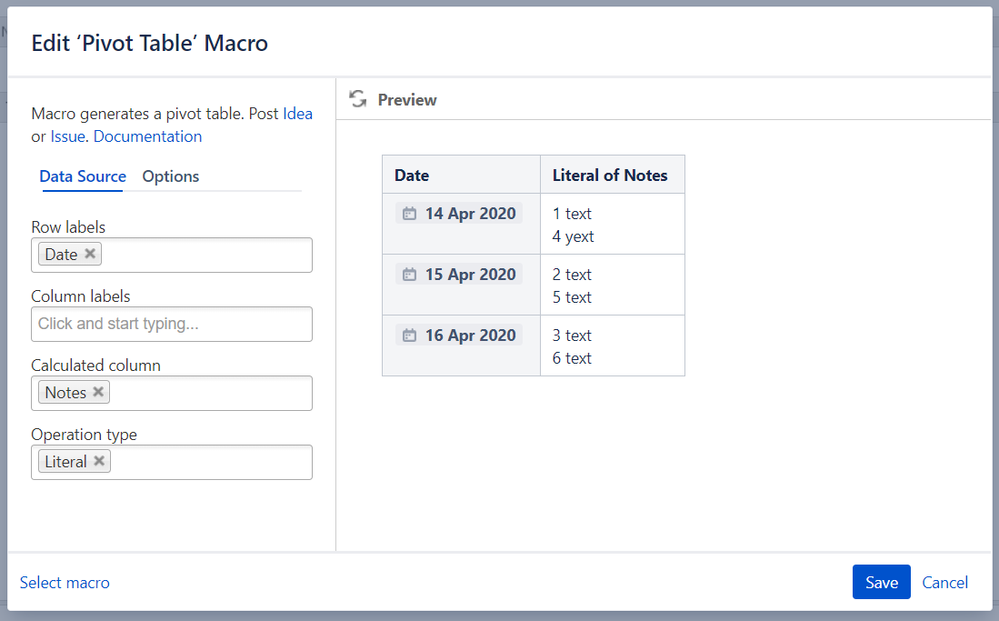The image size is (999, 621).
Task: Focus the Calculated column field
Action: [x=172, y=393]
